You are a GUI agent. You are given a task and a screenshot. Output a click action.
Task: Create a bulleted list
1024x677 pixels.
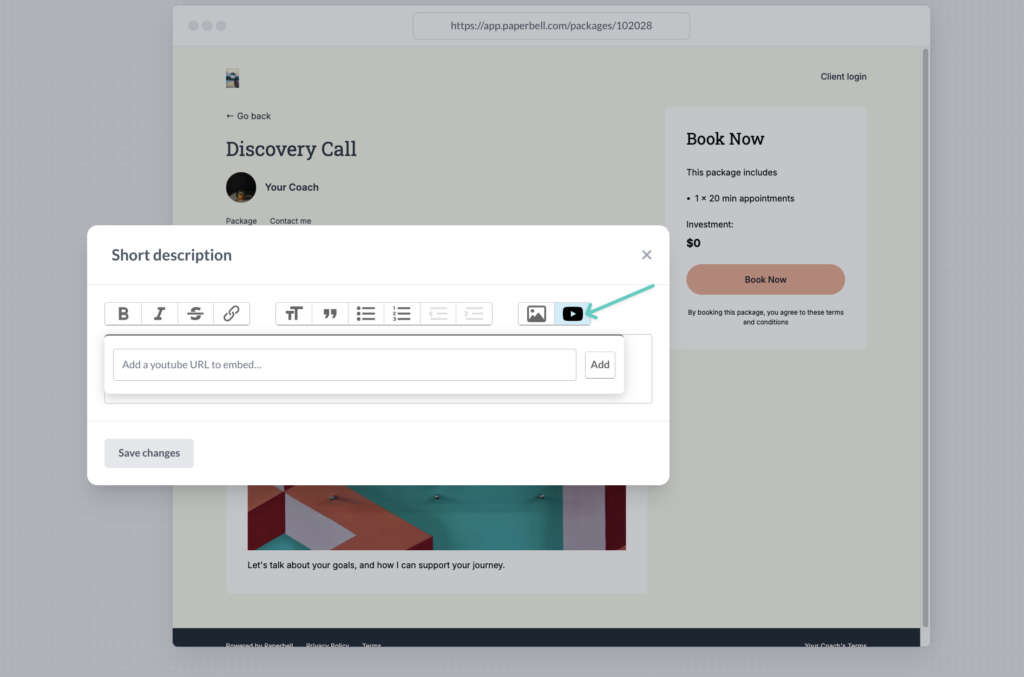pos(366,314)
